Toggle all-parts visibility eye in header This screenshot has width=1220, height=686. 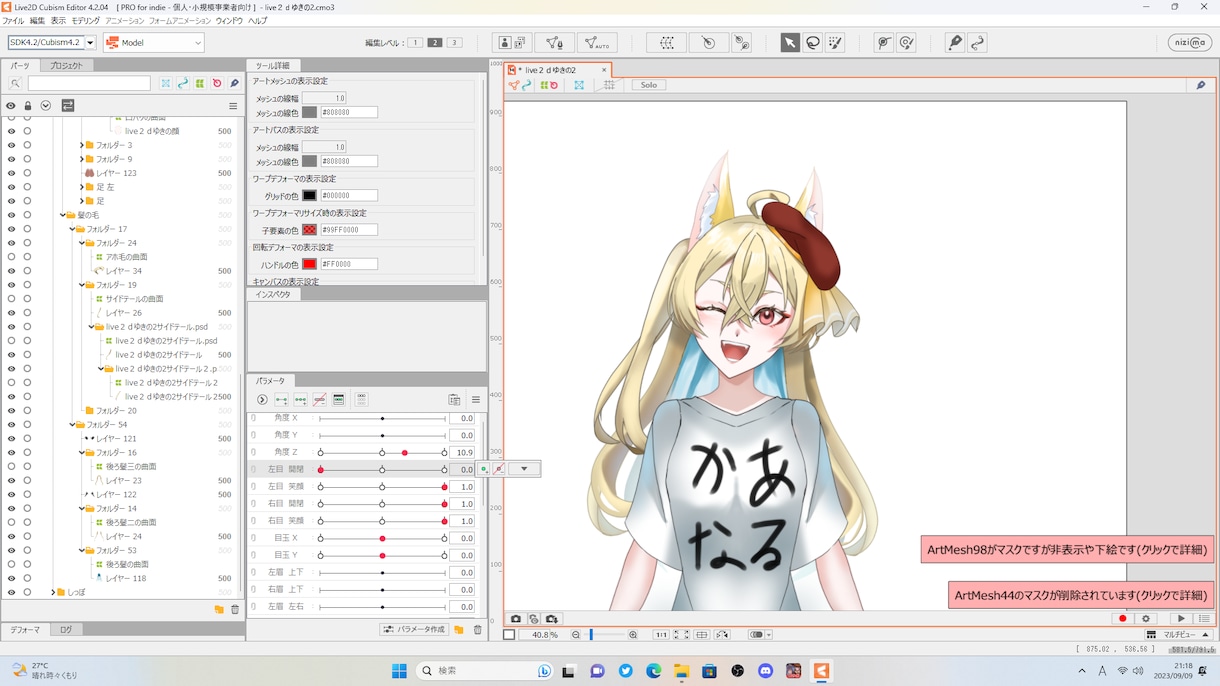[11, 106]
